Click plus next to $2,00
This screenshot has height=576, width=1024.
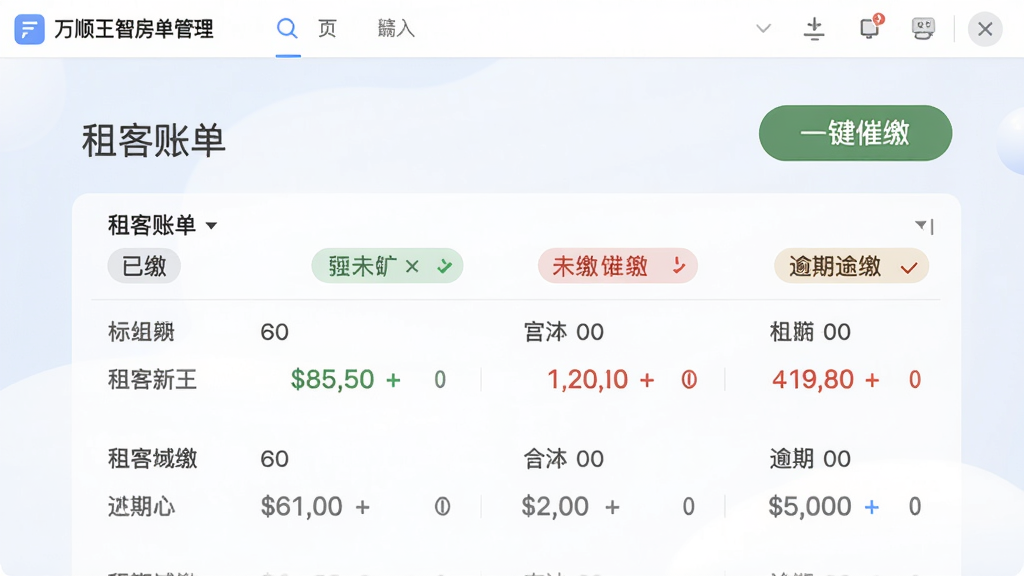(612, 506)
